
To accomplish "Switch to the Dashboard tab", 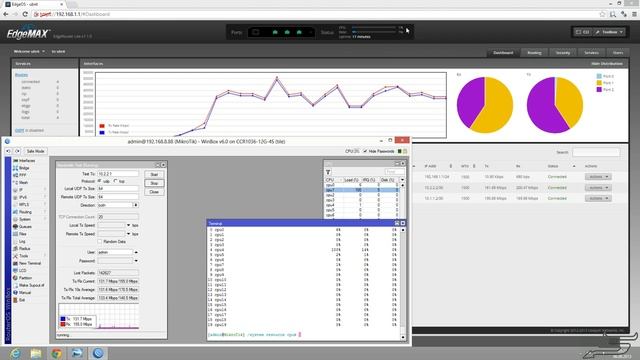I will click(503, 53).
